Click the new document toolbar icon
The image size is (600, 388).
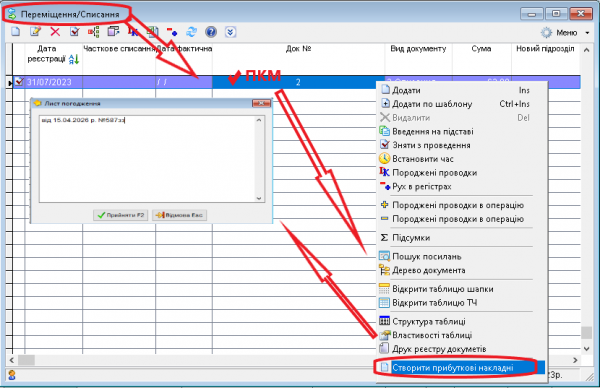pyautogui.click(x=16, y=32)
